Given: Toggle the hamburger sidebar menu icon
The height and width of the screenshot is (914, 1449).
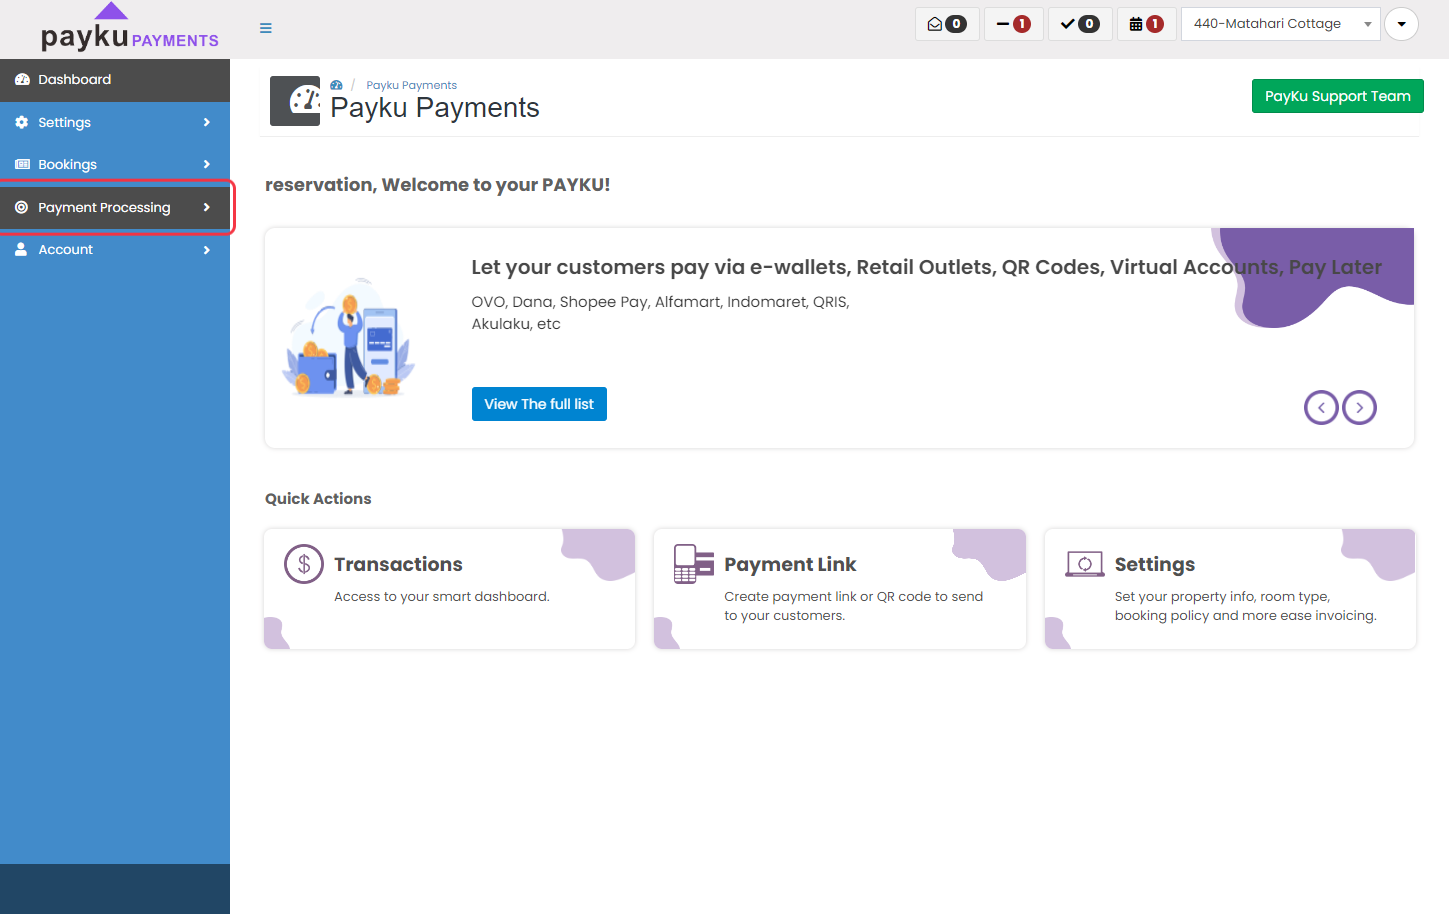Looking at the screenshot, I should 266,28.
